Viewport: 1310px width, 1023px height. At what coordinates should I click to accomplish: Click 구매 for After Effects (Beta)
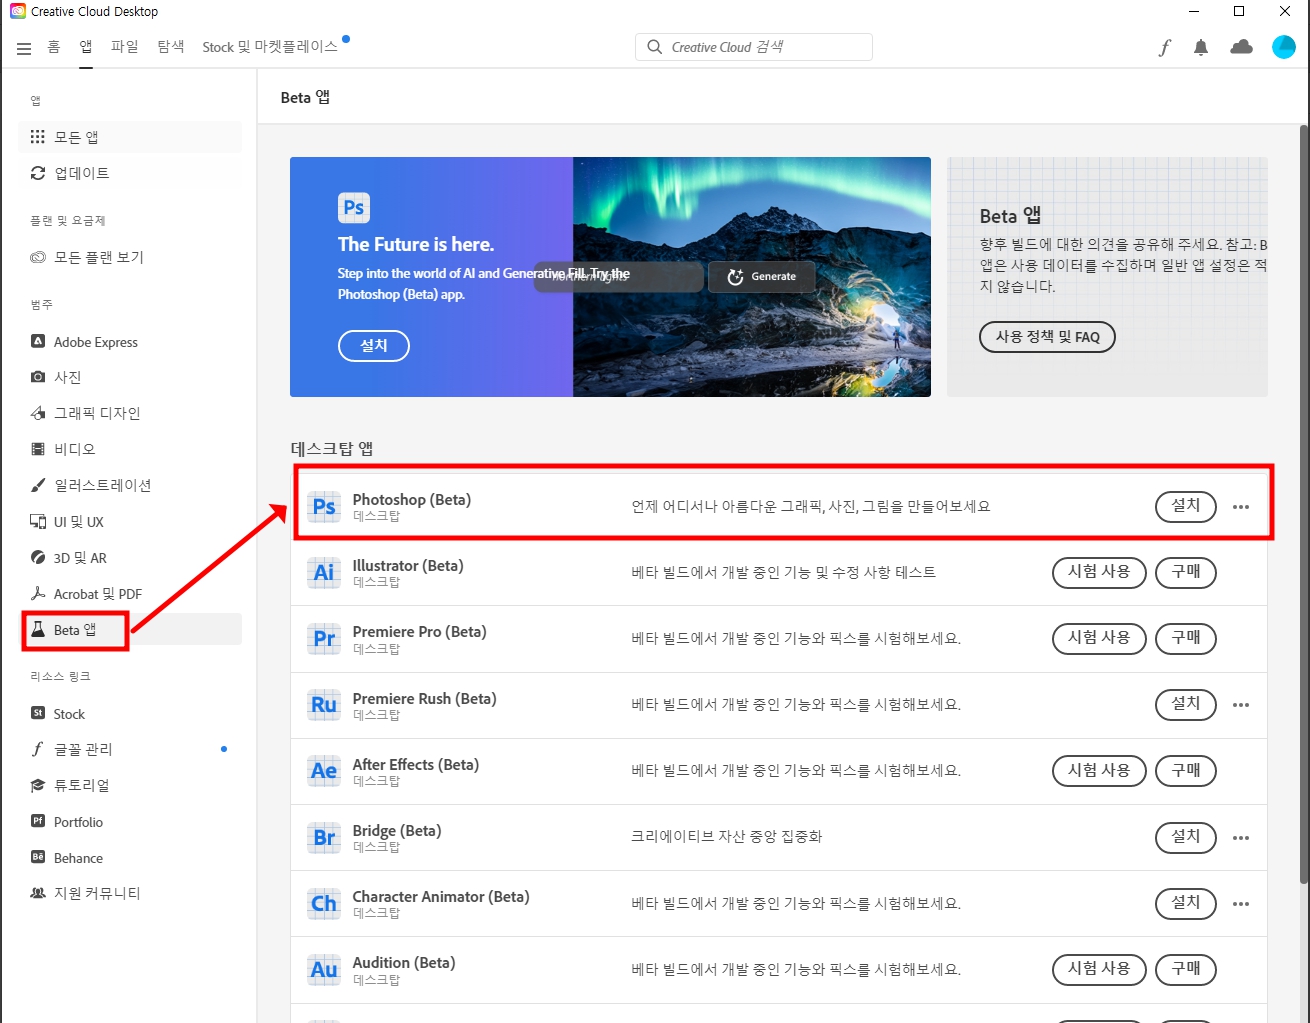point(1186,770)
